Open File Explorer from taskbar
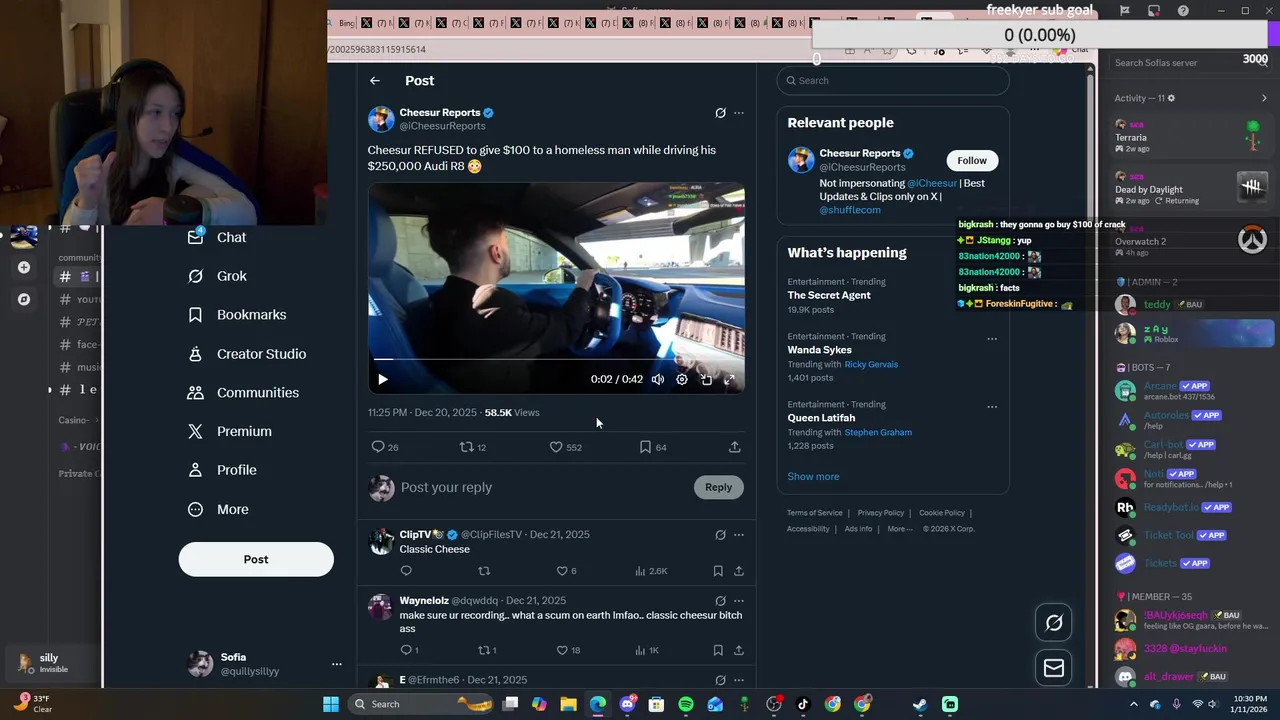The width and height of the screenshot is (1280, 720). 568,704
